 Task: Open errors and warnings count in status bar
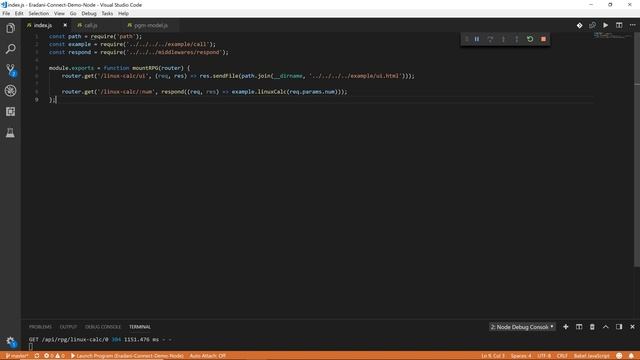tap(54, 356)
